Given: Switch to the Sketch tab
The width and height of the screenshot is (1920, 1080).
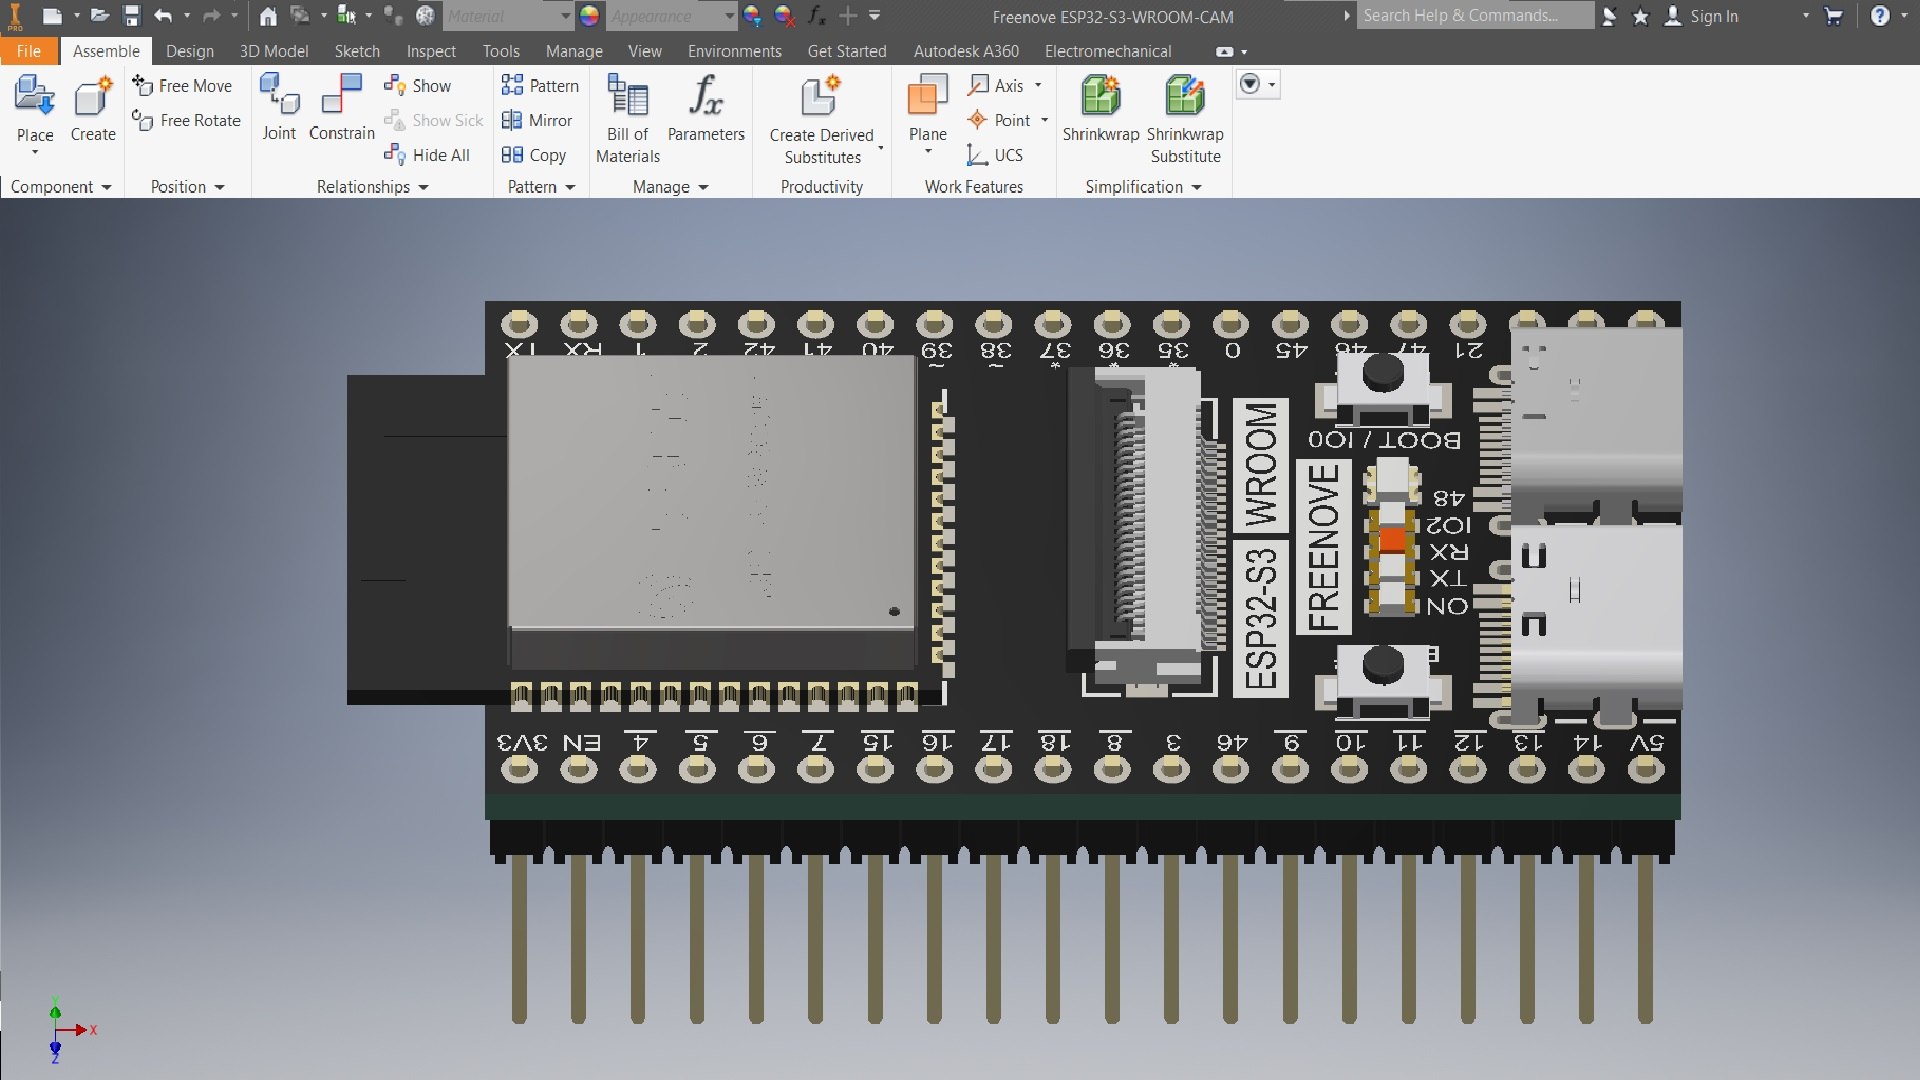Looking at the screenshot, I should [357, 51].
